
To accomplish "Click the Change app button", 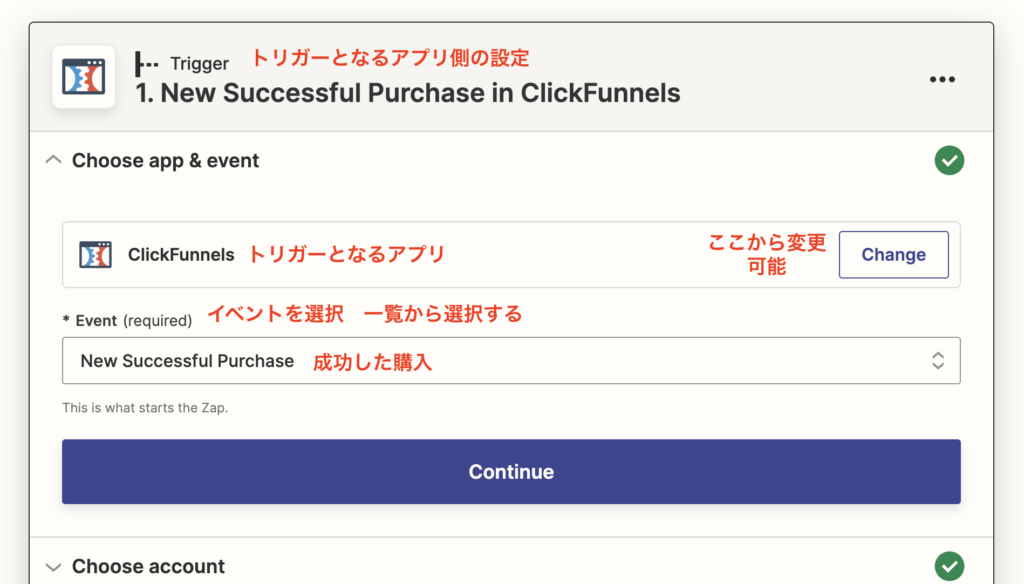I will pos(893,254).
